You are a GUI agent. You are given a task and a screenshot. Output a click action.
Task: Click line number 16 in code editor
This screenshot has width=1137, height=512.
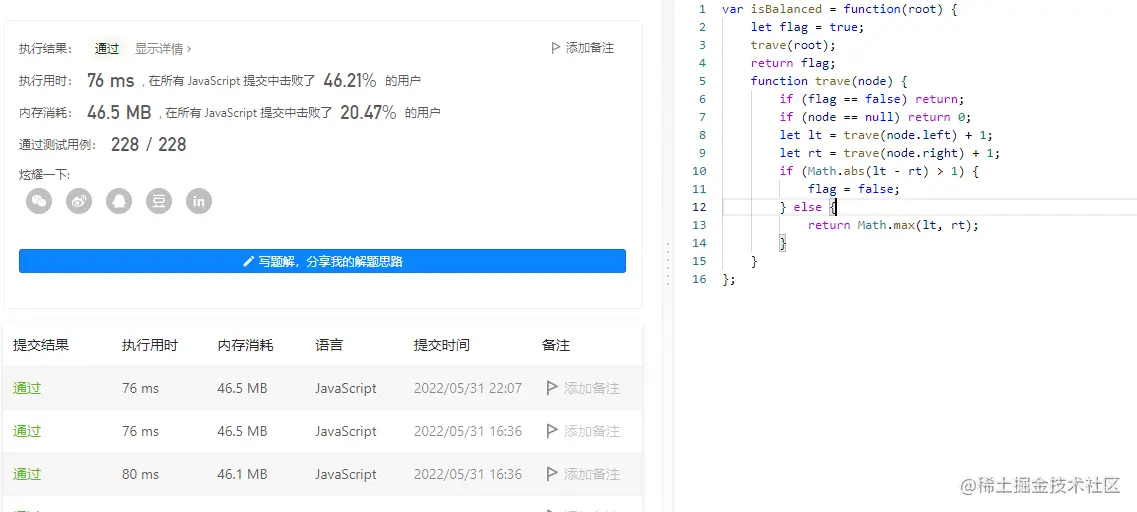coord(699,279)
